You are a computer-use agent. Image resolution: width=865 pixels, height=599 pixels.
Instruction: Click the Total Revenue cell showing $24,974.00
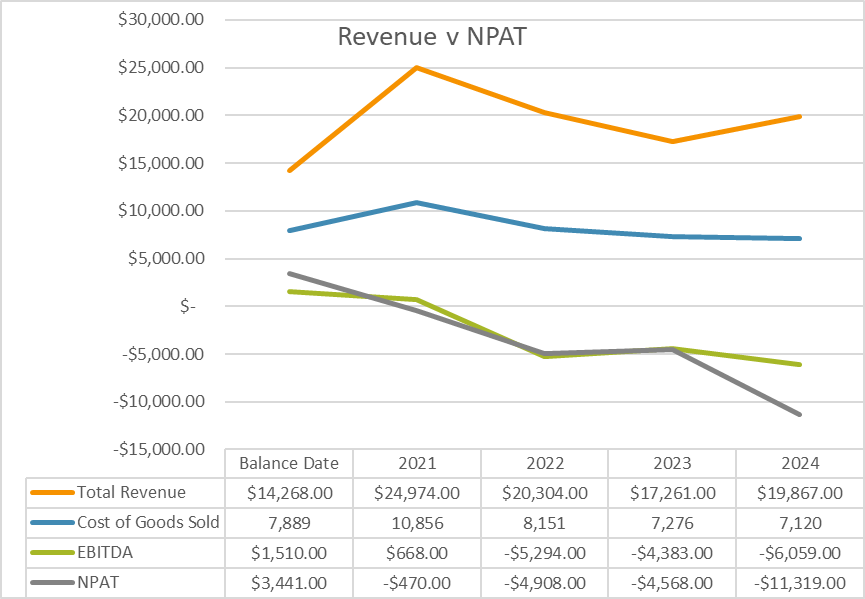click(x=416, y=492)
